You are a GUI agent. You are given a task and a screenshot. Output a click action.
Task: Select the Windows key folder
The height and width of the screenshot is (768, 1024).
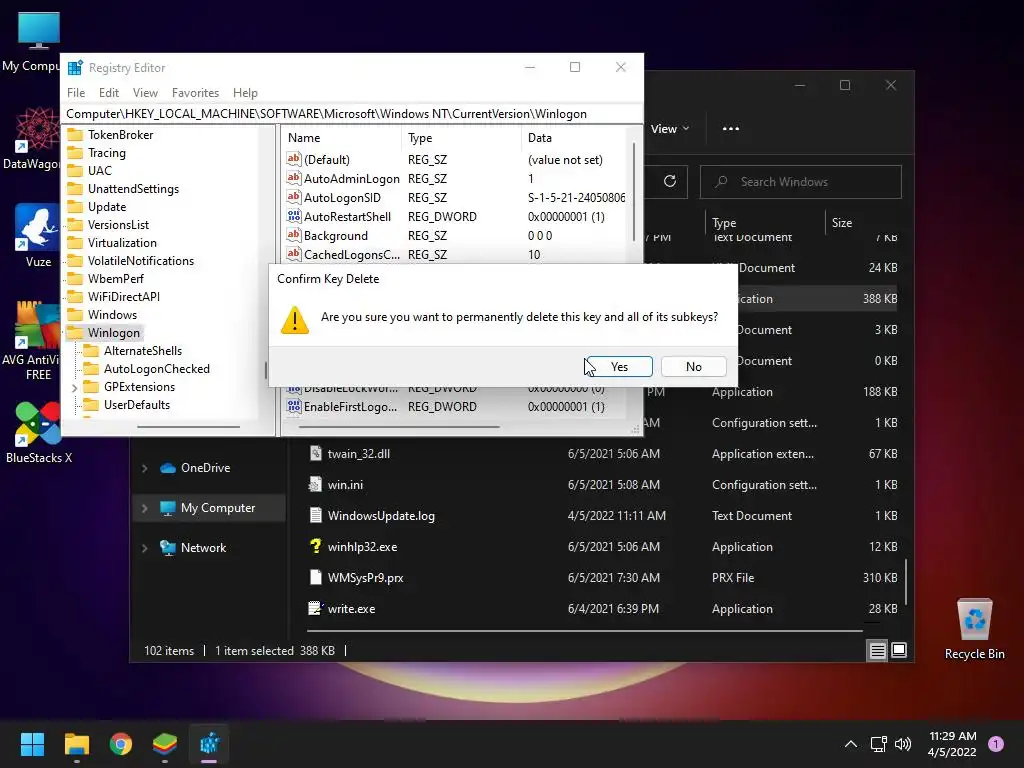pyautogui.click(x=112, y=315)
